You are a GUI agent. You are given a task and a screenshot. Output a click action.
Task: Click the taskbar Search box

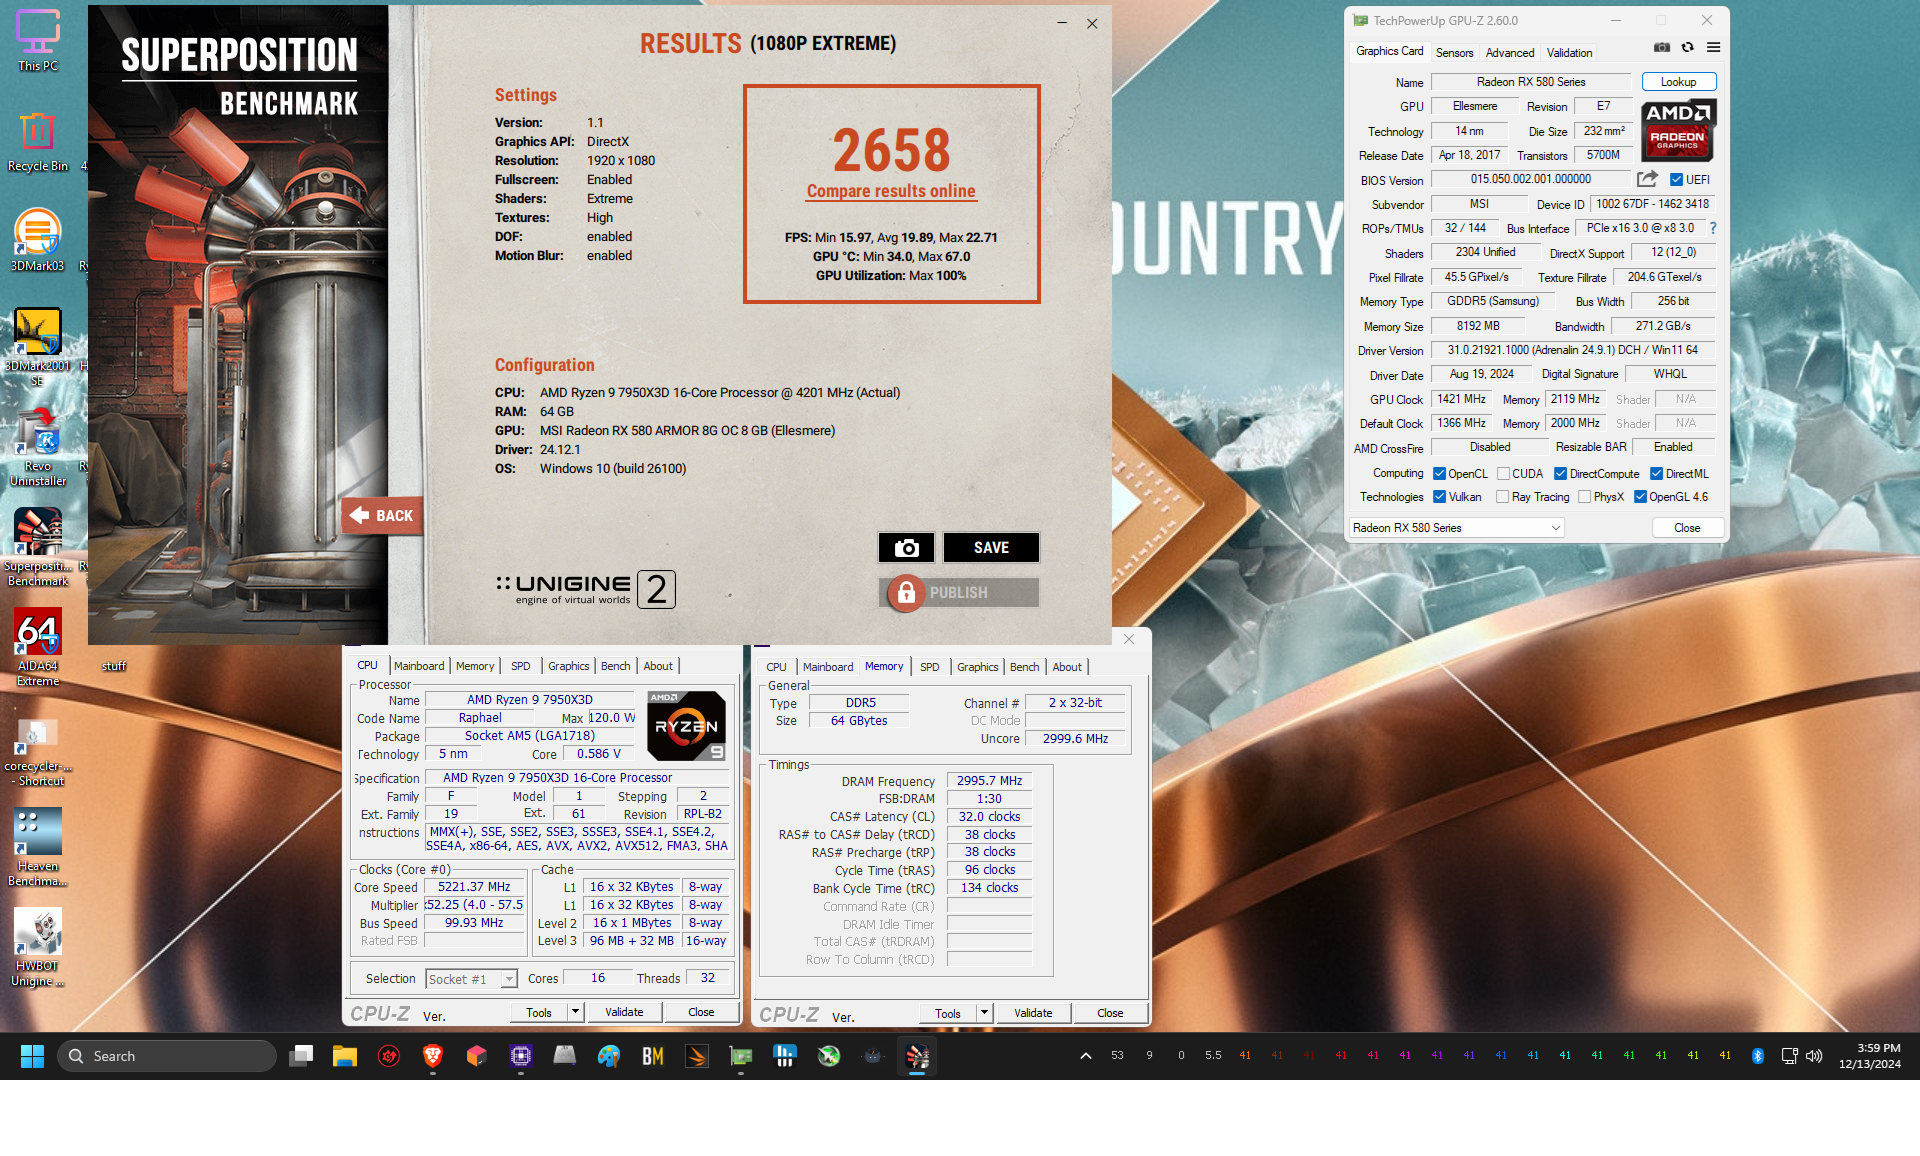click(x=167, y=1056)
